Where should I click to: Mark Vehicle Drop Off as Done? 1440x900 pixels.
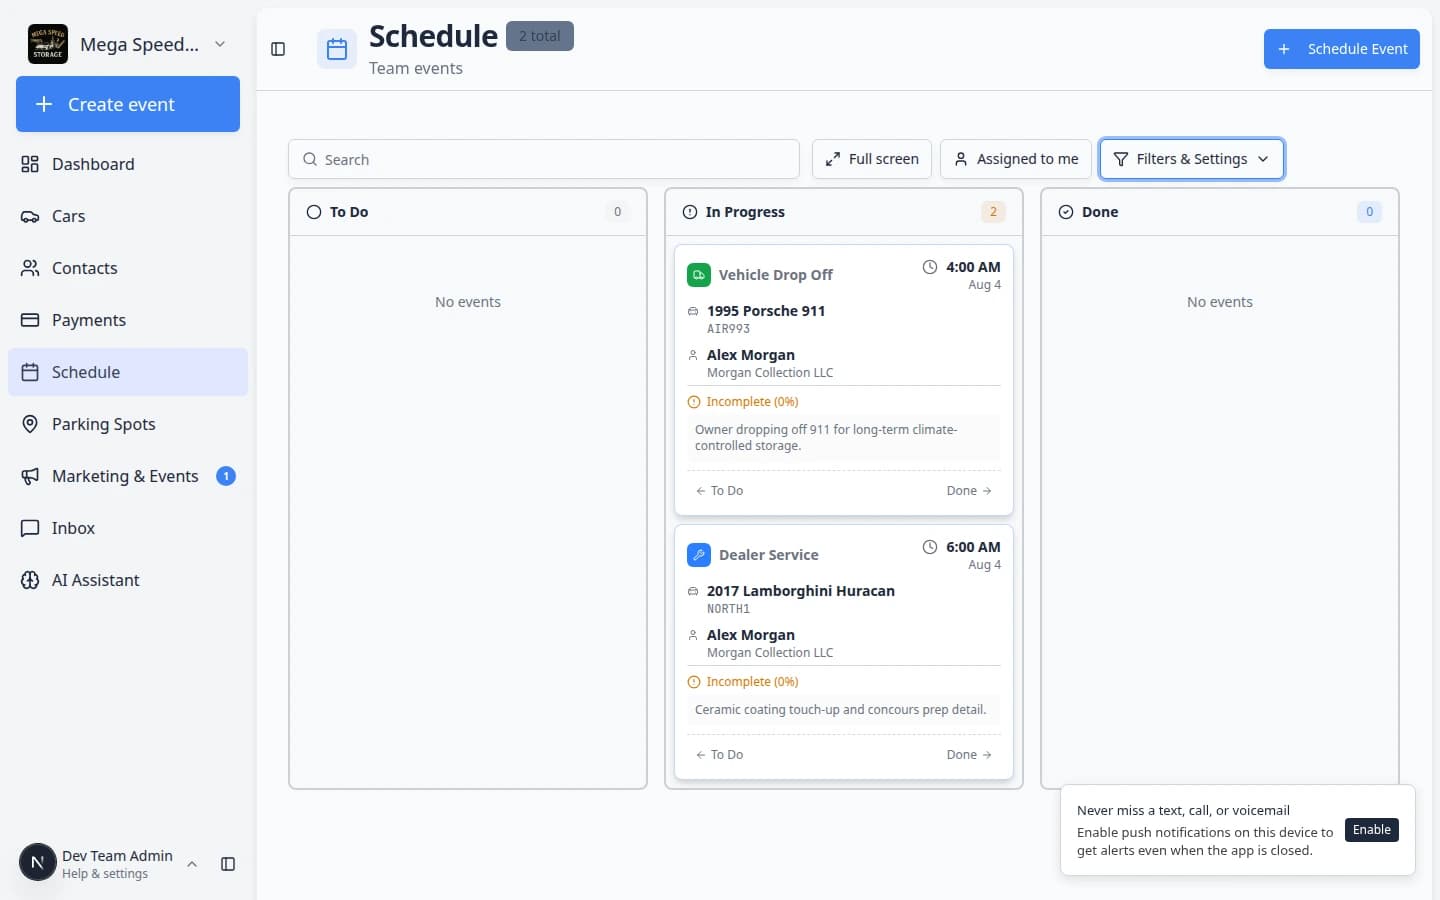coord(969,491)
